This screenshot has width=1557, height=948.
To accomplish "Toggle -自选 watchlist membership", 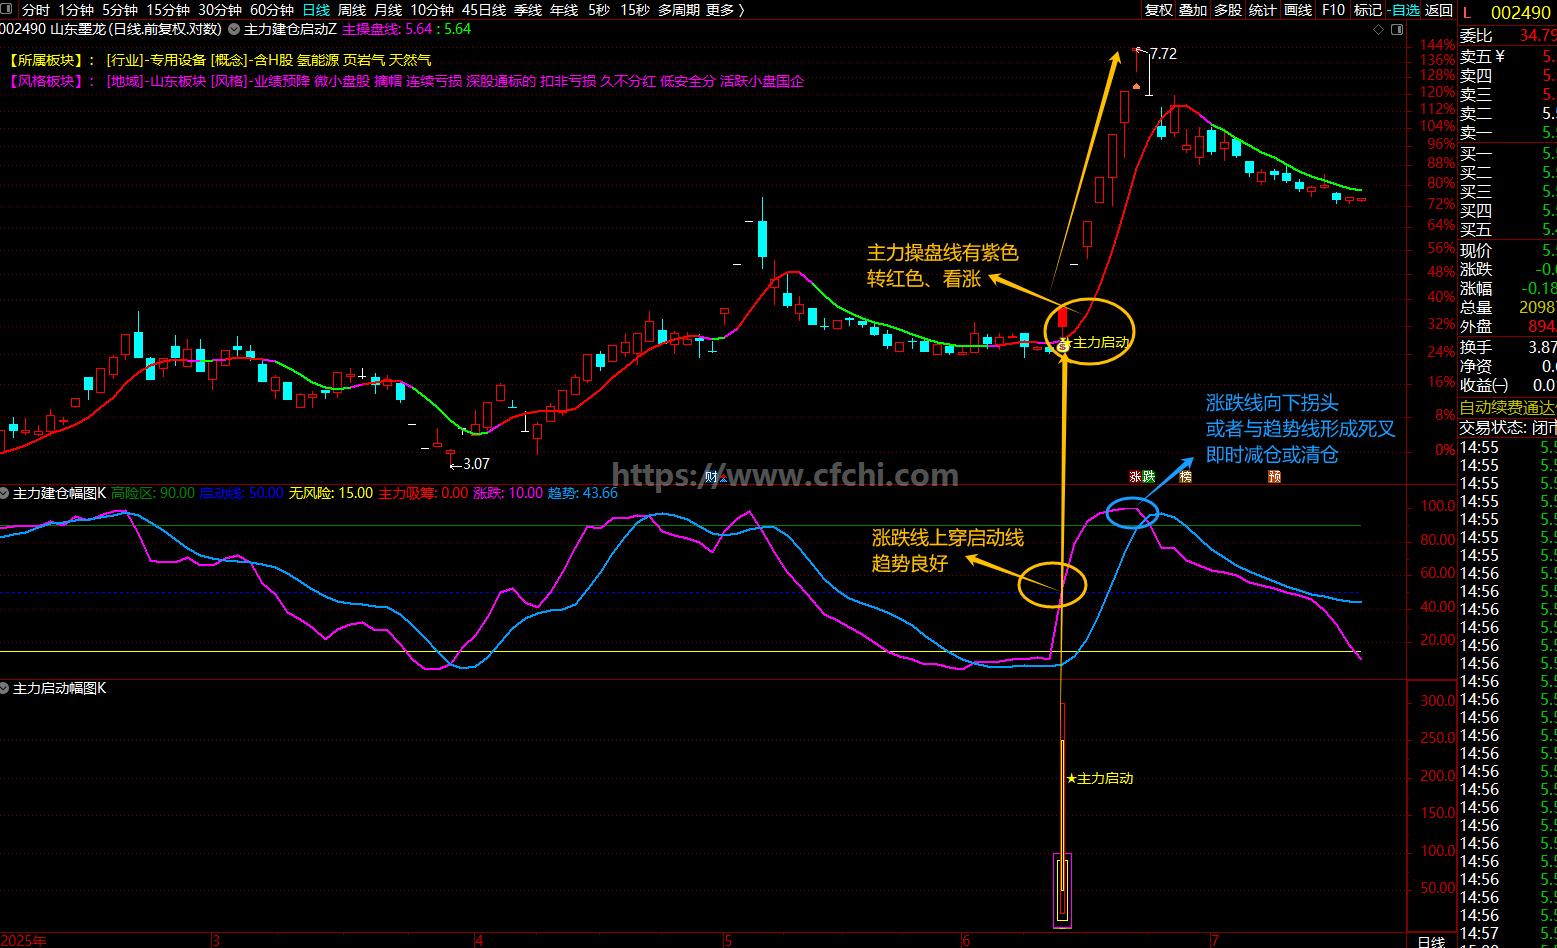I will click(1403, 10).
